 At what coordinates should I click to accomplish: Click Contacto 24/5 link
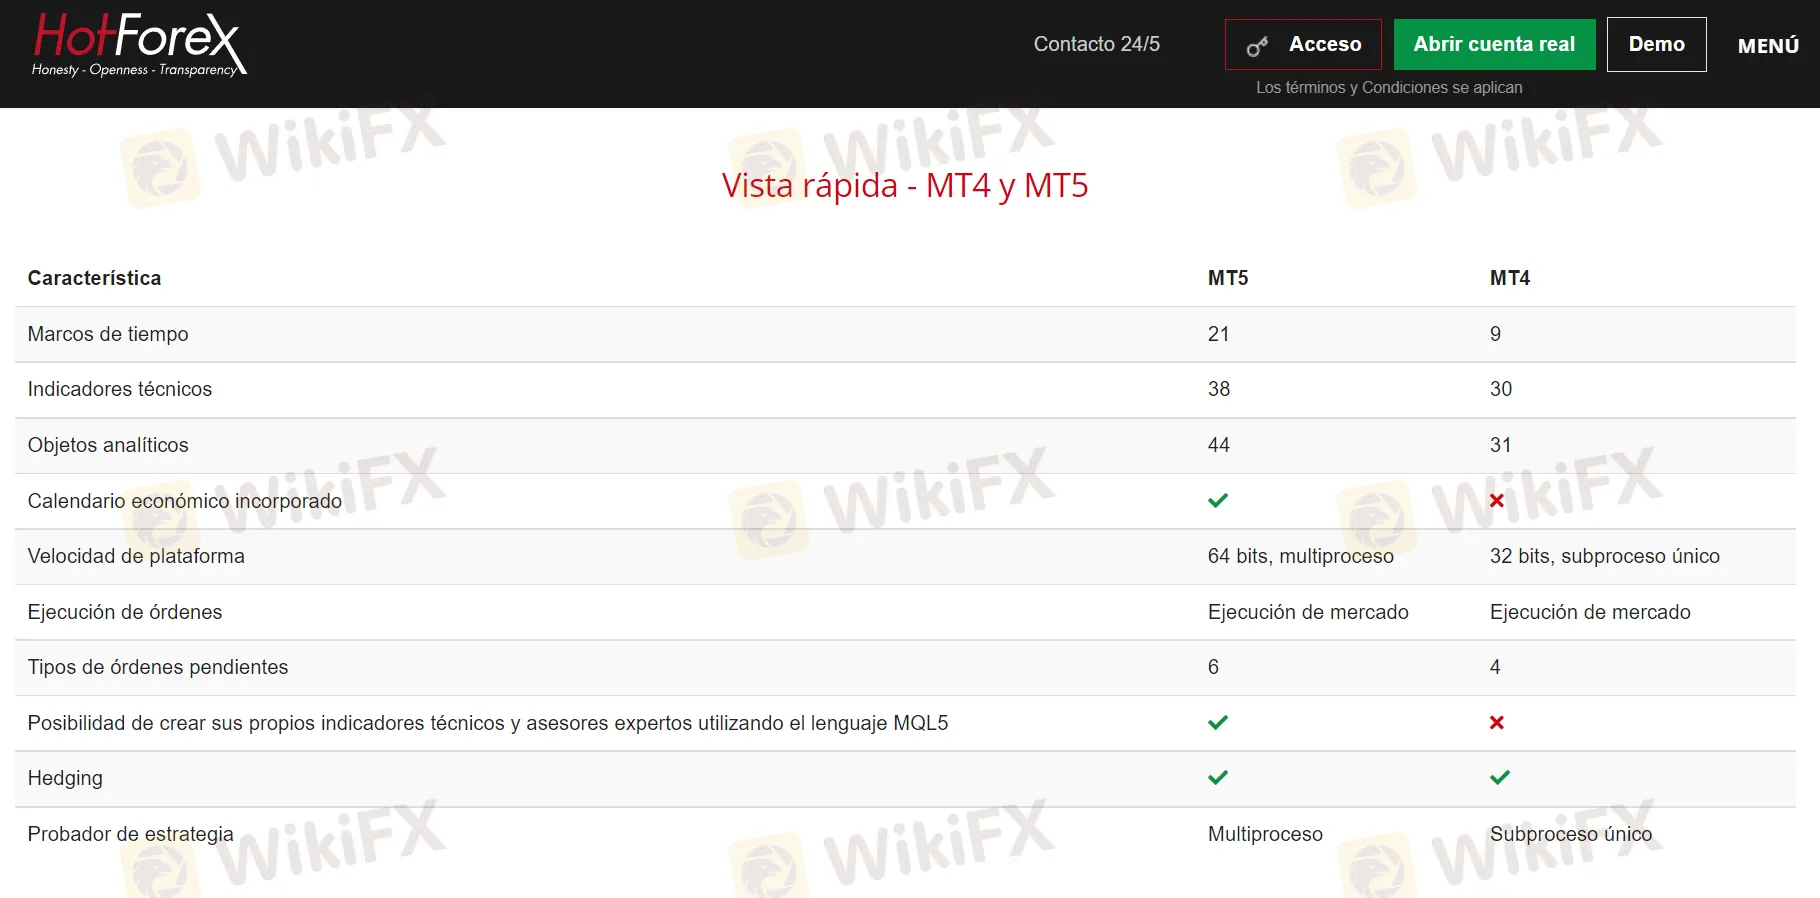pyautogui.click(x=1097, y=44)
